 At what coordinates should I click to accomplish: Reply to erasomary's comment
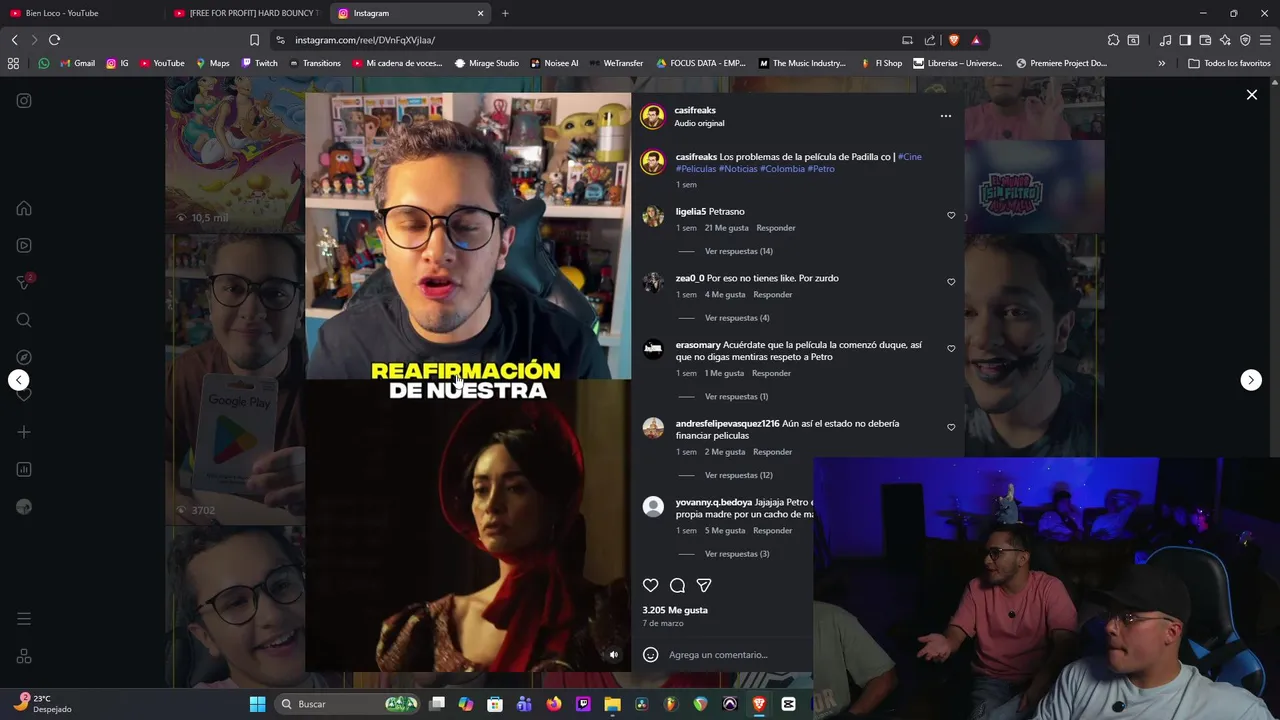[x=771, y=373]
